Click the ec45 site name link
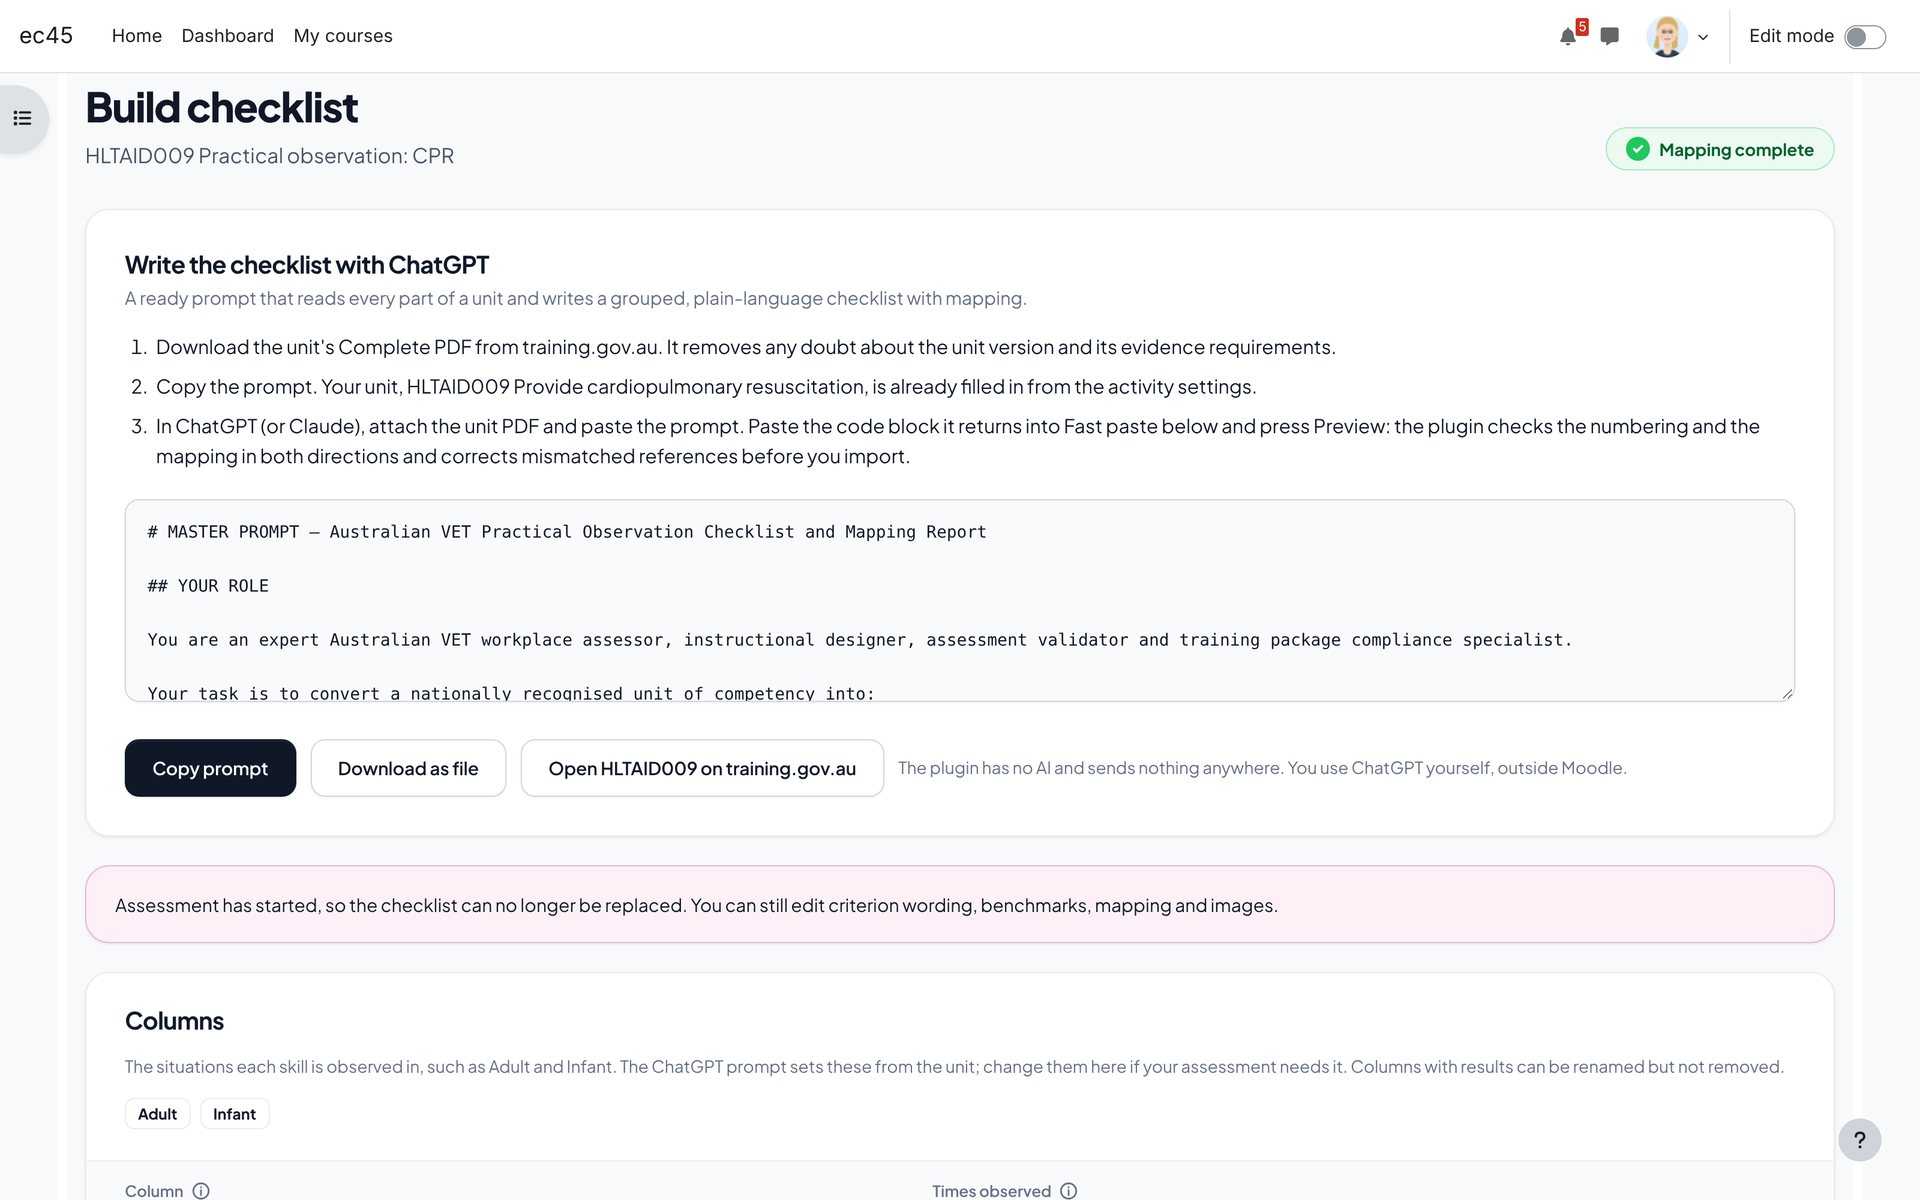Viewport: 1920px width, 1200px height. click(x=46, y=36)
